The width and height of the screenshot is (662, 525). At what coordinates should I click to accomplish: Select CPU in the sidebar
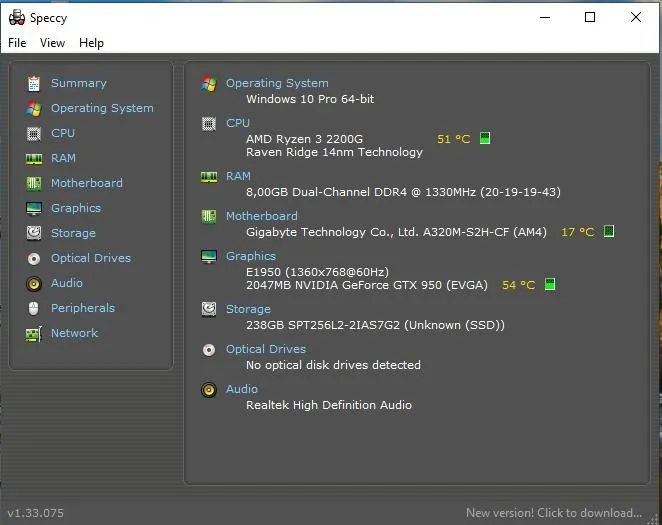pos(63,133)
